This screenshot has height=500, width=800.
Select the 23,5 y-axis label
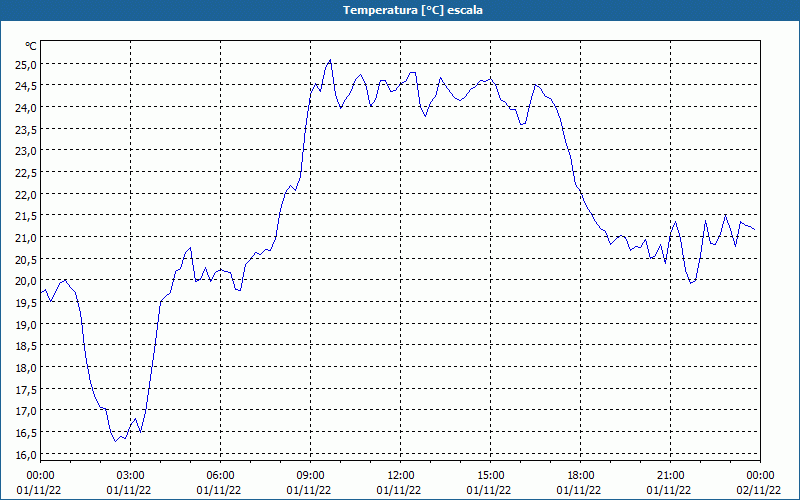pos(27,130)
